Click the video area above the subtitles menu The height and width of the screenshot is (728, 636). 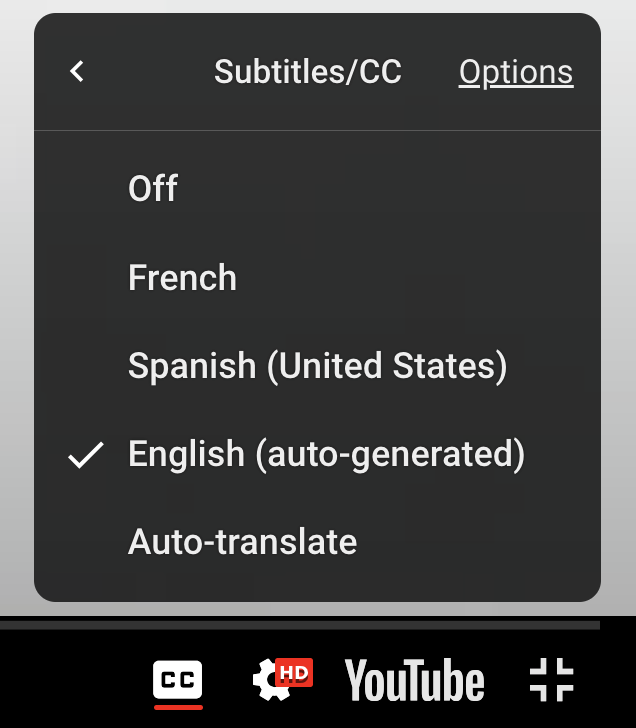pos(318,6)
